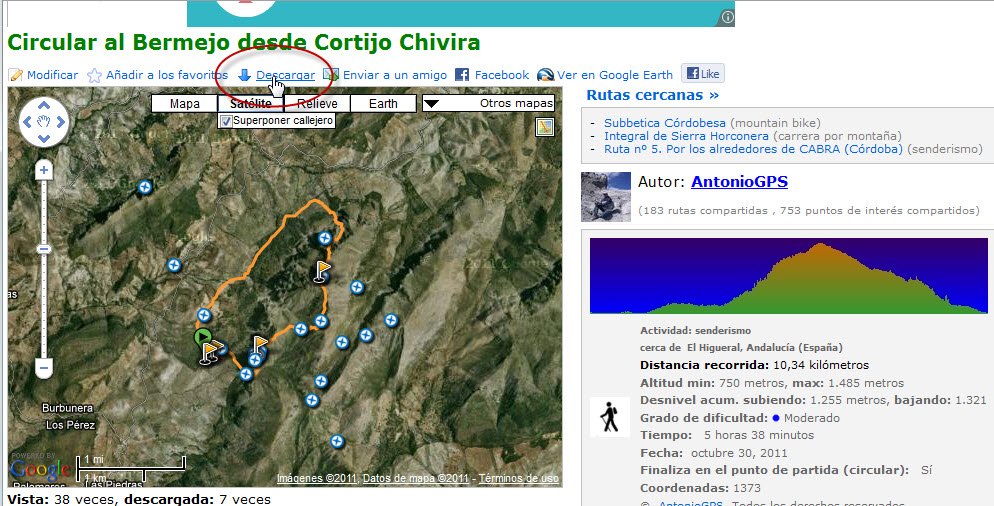Click the Los Pérez place label

pyautogui.click(x=70, y=425)
